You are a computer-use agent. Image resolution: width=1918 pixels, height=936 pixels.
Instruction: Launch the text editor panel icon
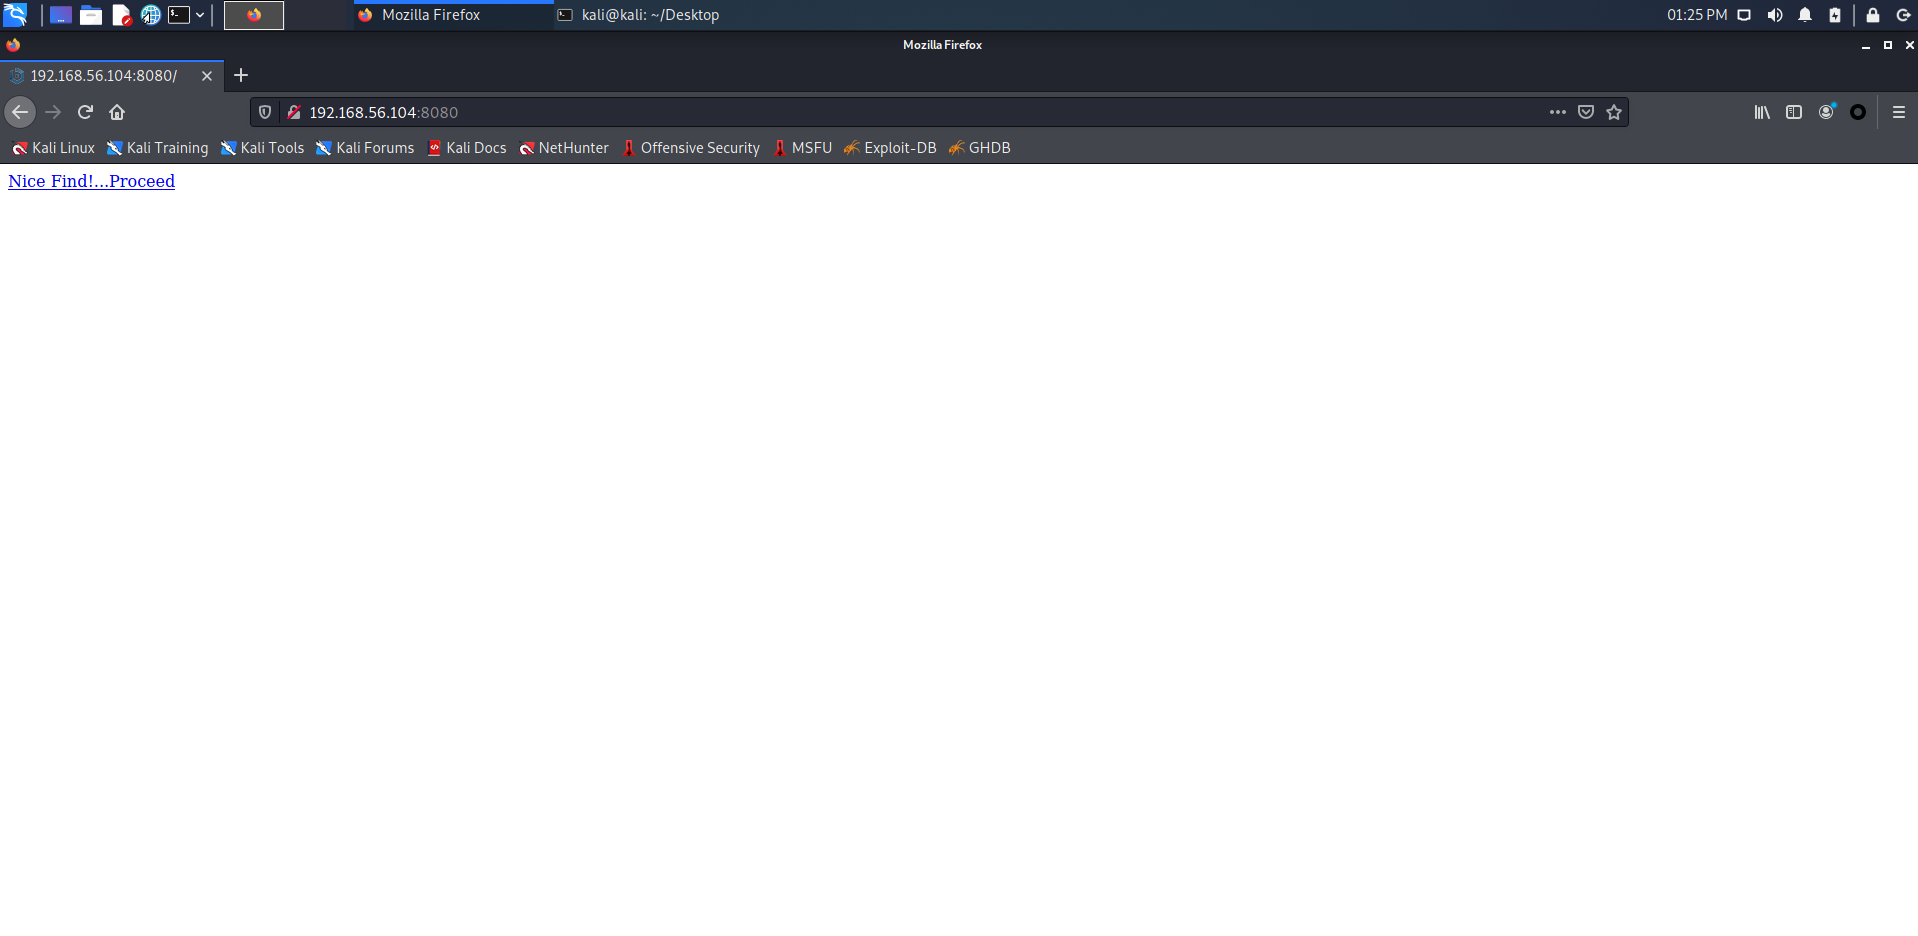pyautogui.click(x=121, y=15)
